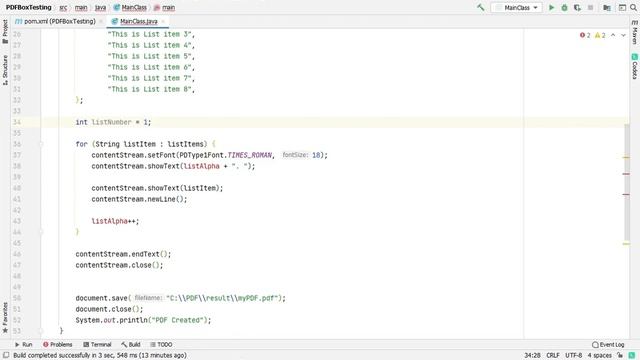This screenshot has width=640, height=360.
Task: Click the fold end marker at line 44
Action: click(x=41, y=232)
